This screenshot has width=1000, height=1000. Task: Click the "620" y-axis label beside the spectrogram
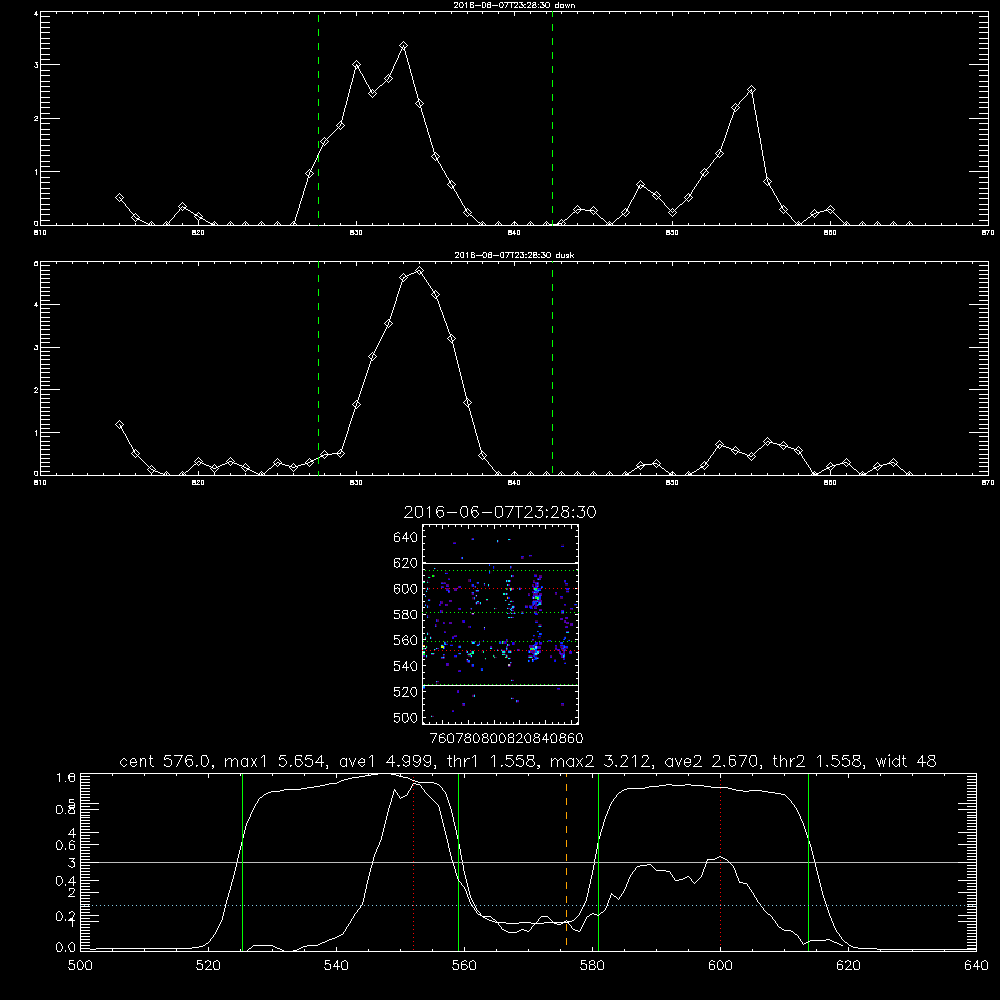click(406, 563)
